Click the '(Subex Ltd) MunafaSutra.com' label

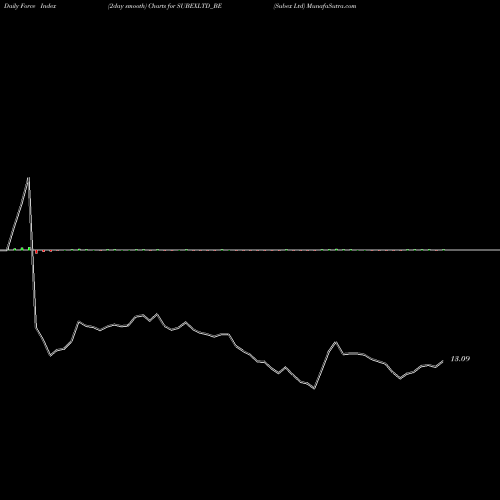(315, 6)
